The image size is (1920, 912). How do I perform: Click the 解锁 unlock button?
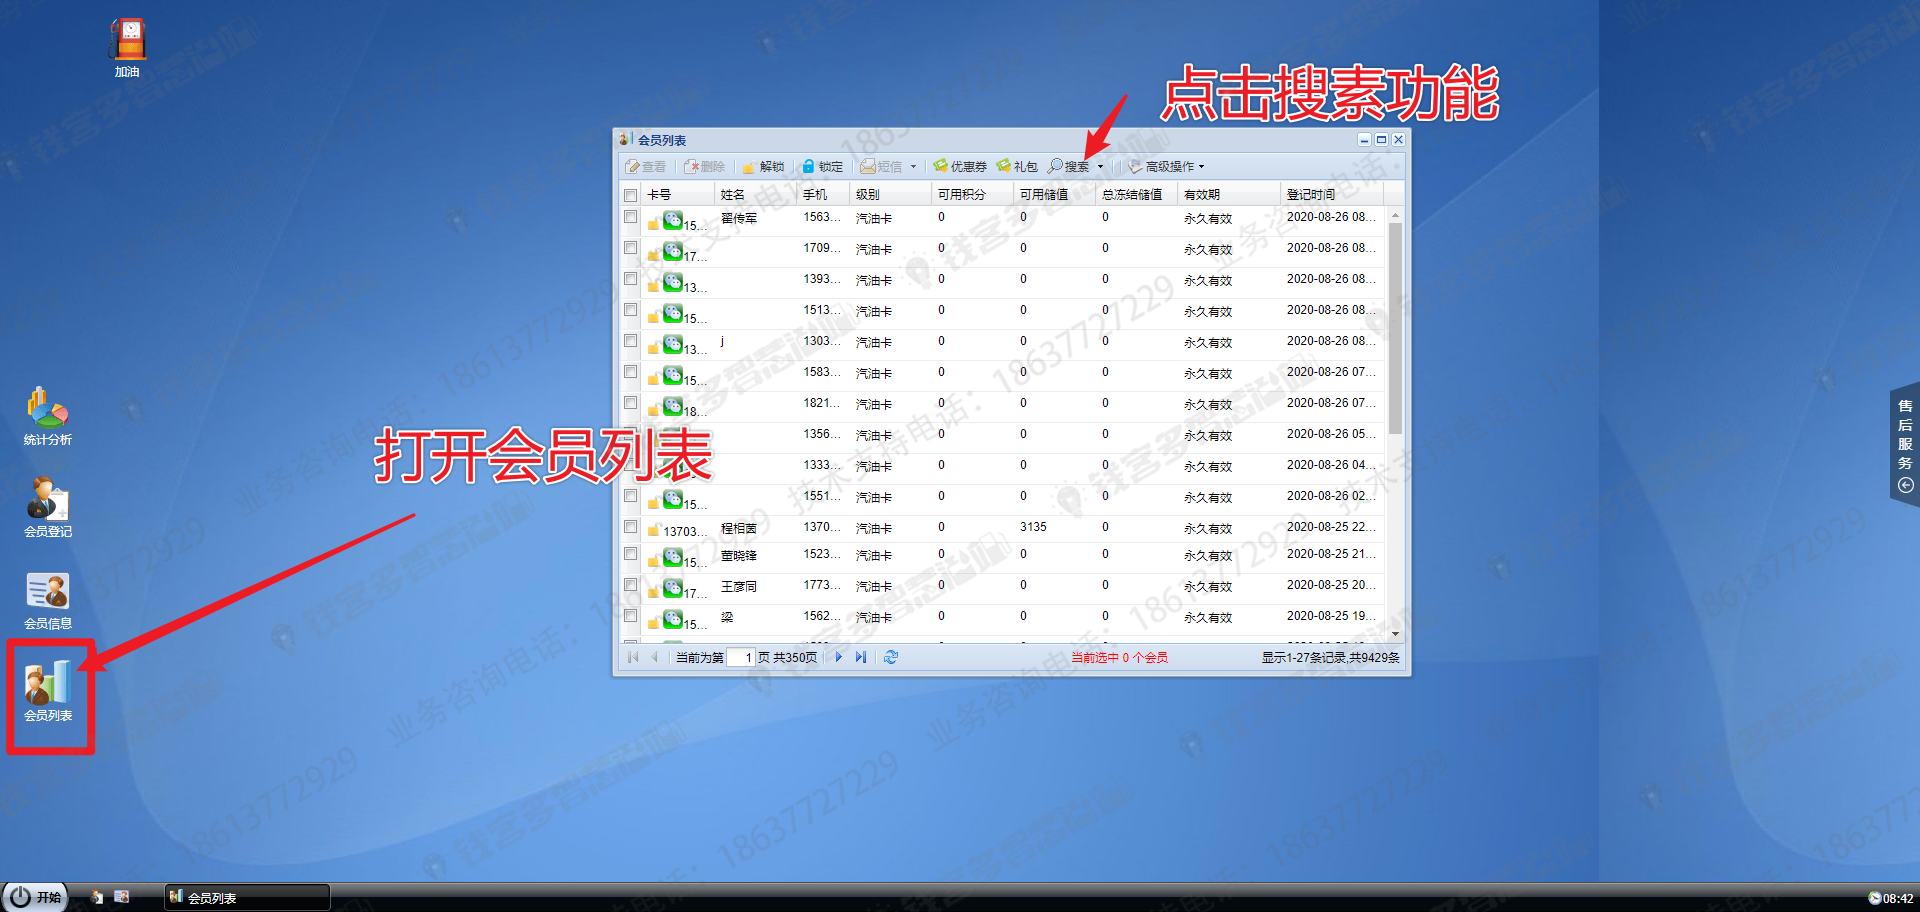tap(763, 167)
